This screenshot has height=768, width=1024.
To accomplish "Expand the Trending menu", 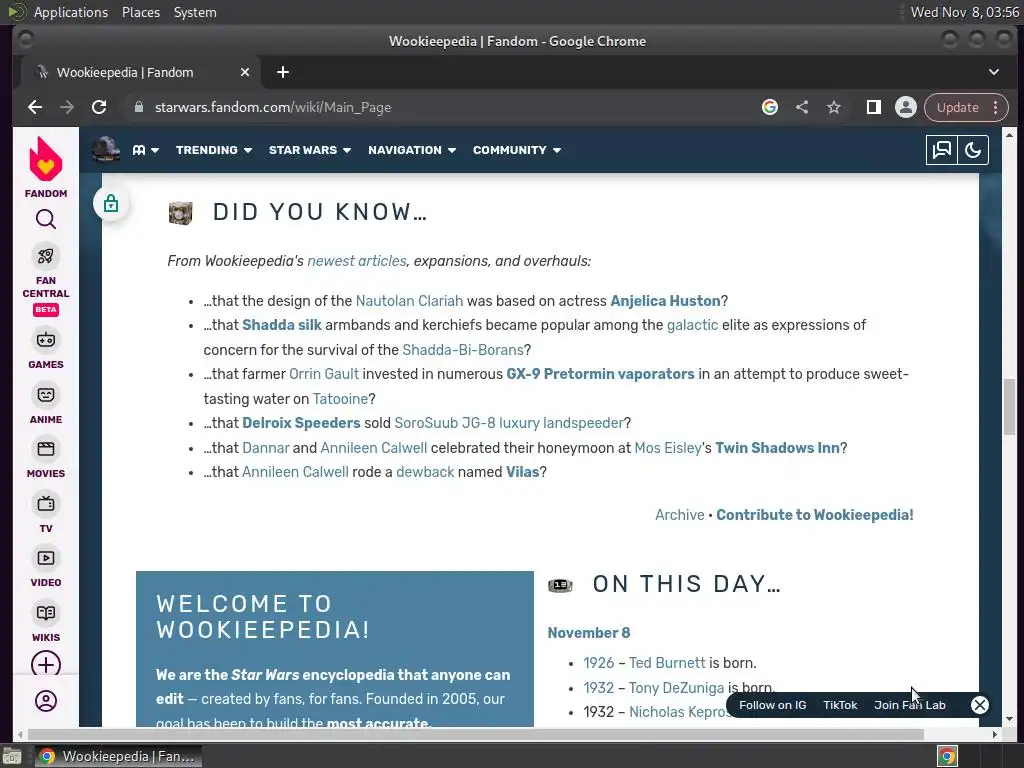I will tap(214, 150).
